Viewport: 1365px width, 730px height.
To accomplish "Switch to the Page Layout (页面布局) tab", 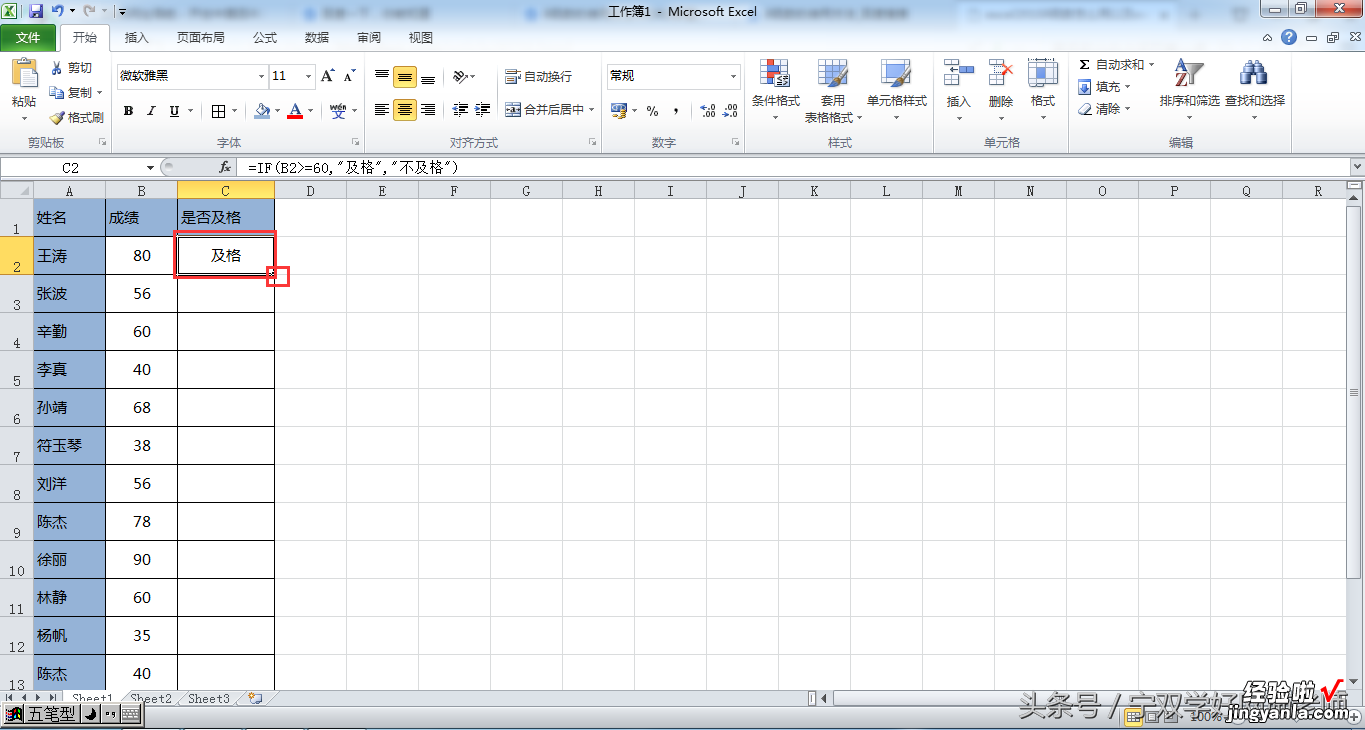I will 200,38.
